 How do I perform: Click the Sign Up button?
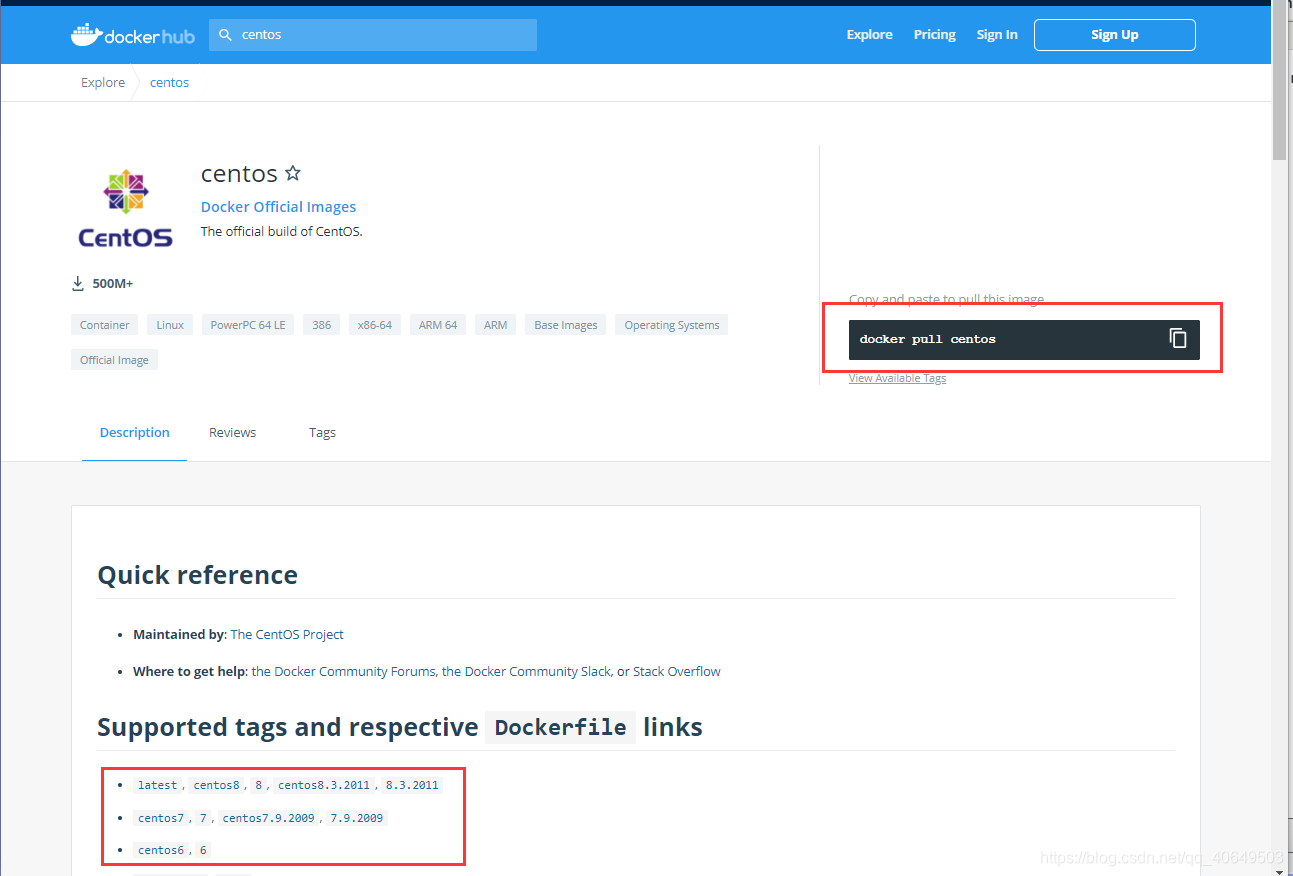click(x=1115, y=34)
